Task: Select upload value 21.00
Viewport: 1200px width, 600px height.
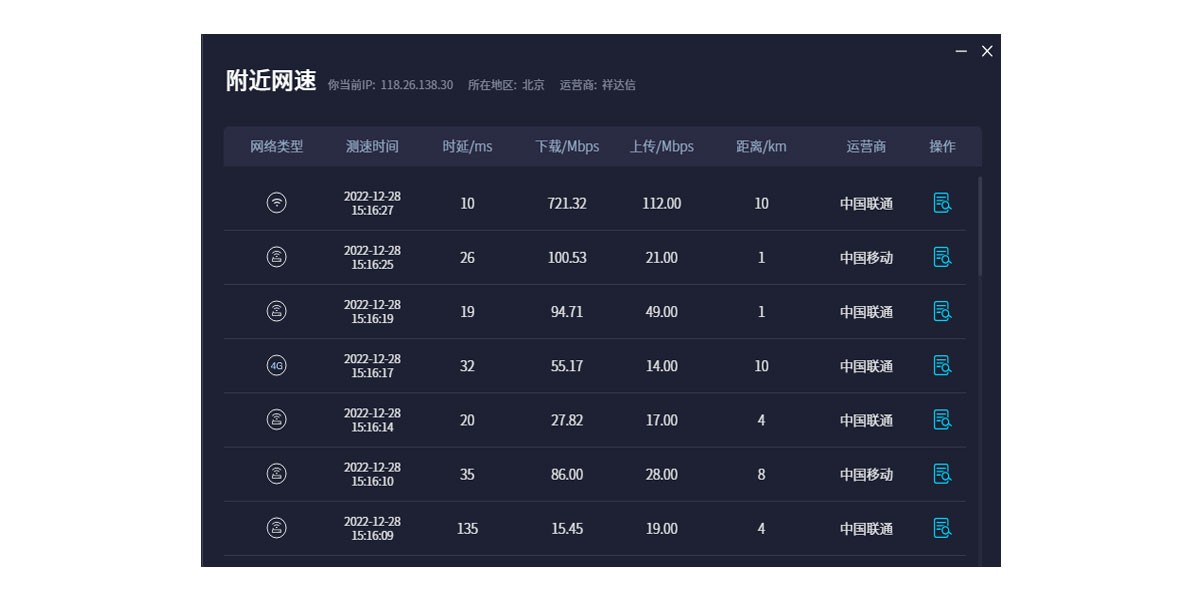Action: click(x=661, y=257)
